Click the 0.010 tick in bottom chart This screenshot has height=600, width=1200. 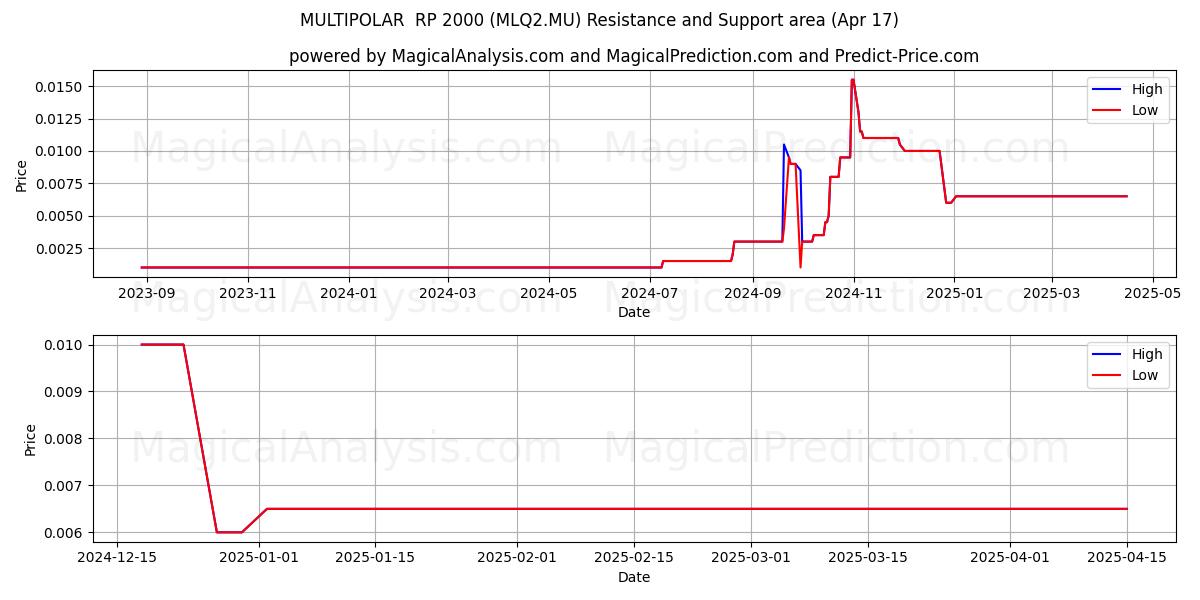65,345
